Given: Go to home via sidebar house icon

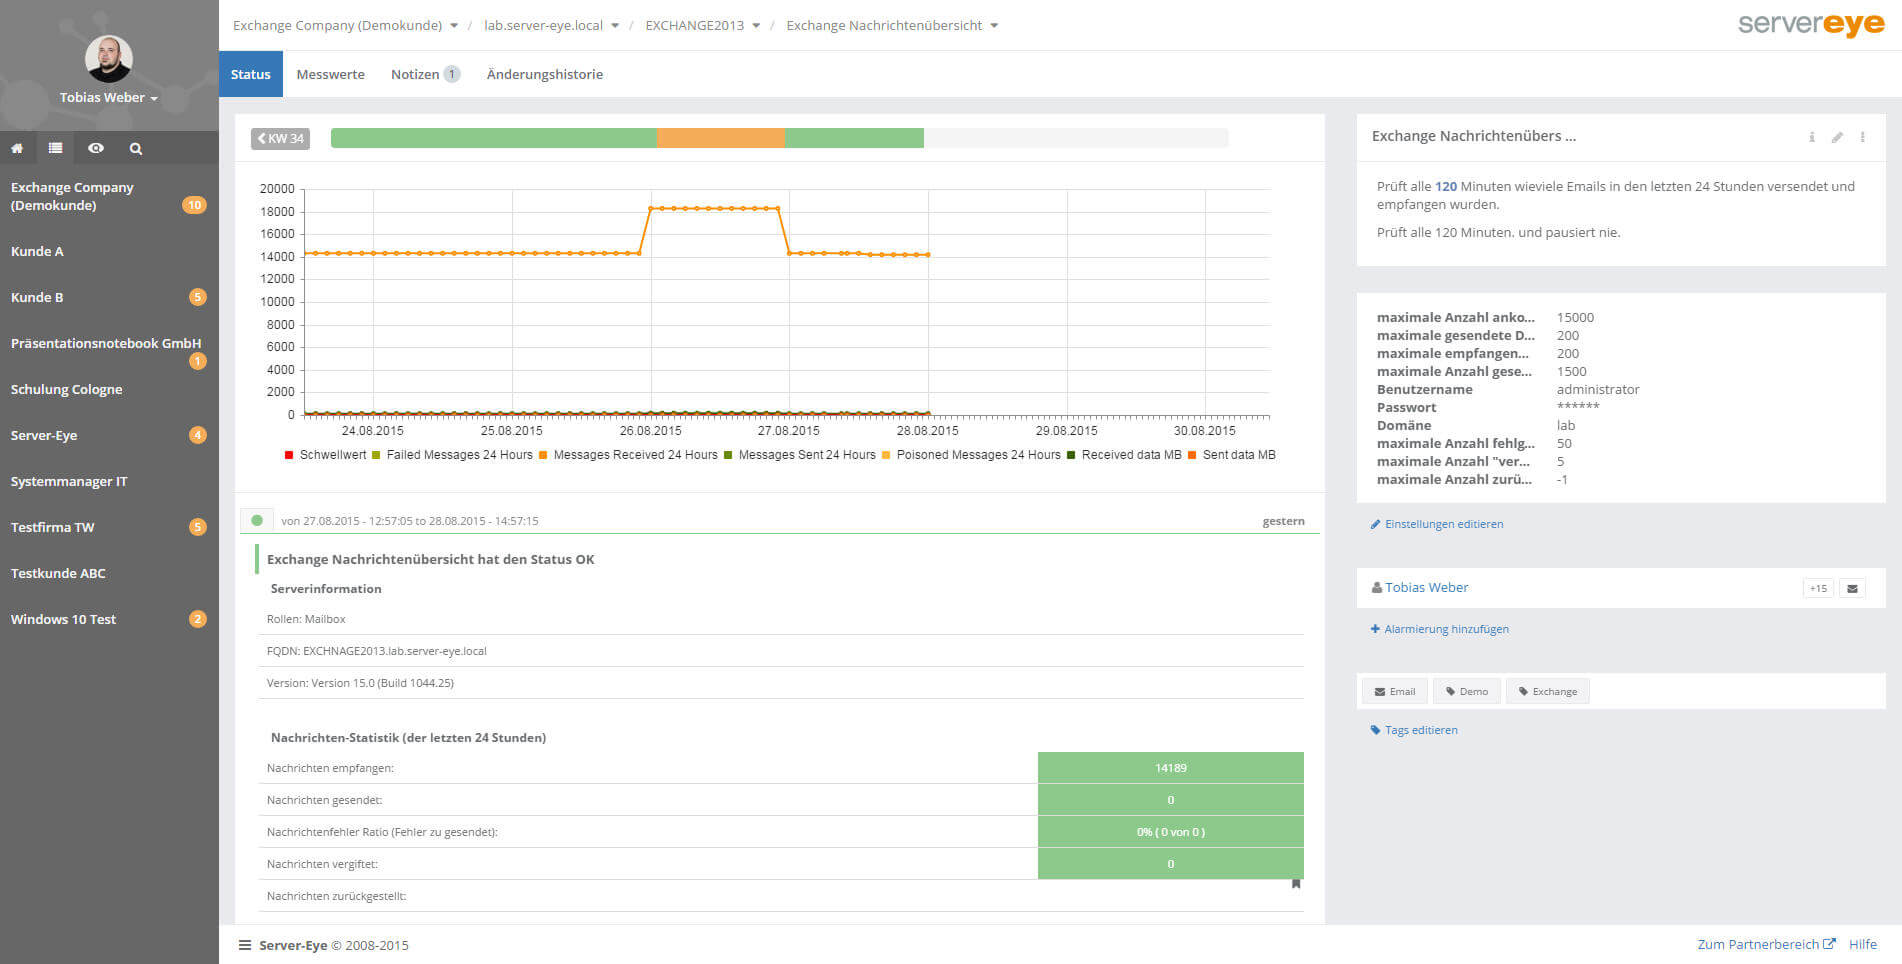Looking at the screenshot, I should 17,148.
